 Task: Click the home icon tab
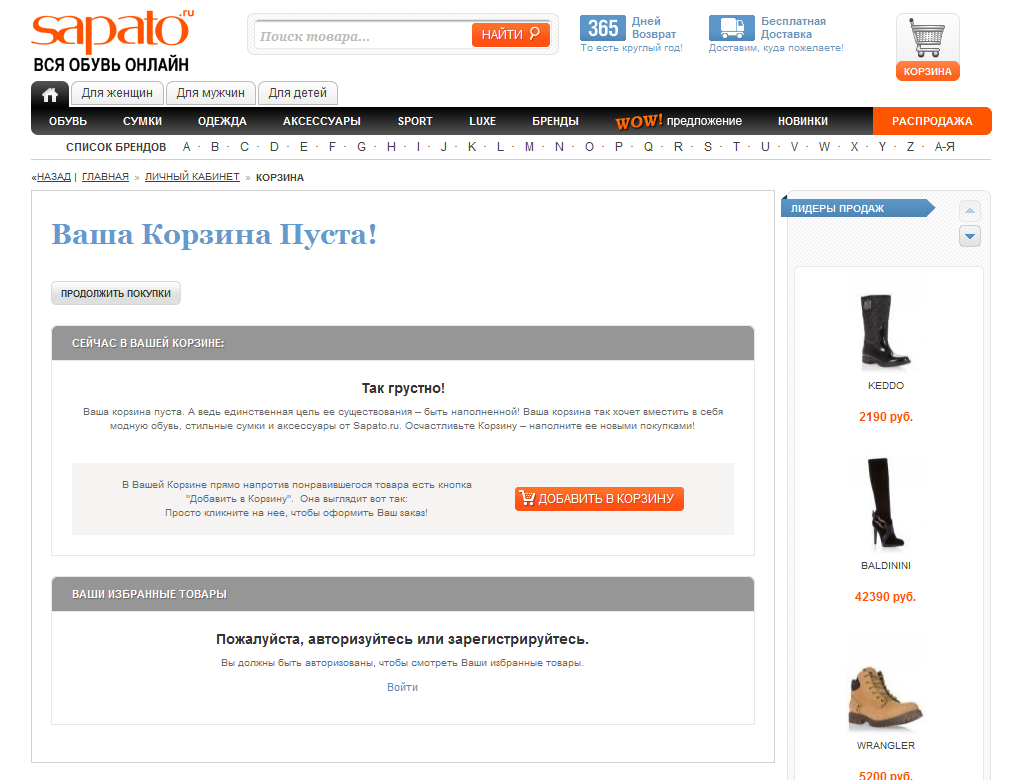49,94
